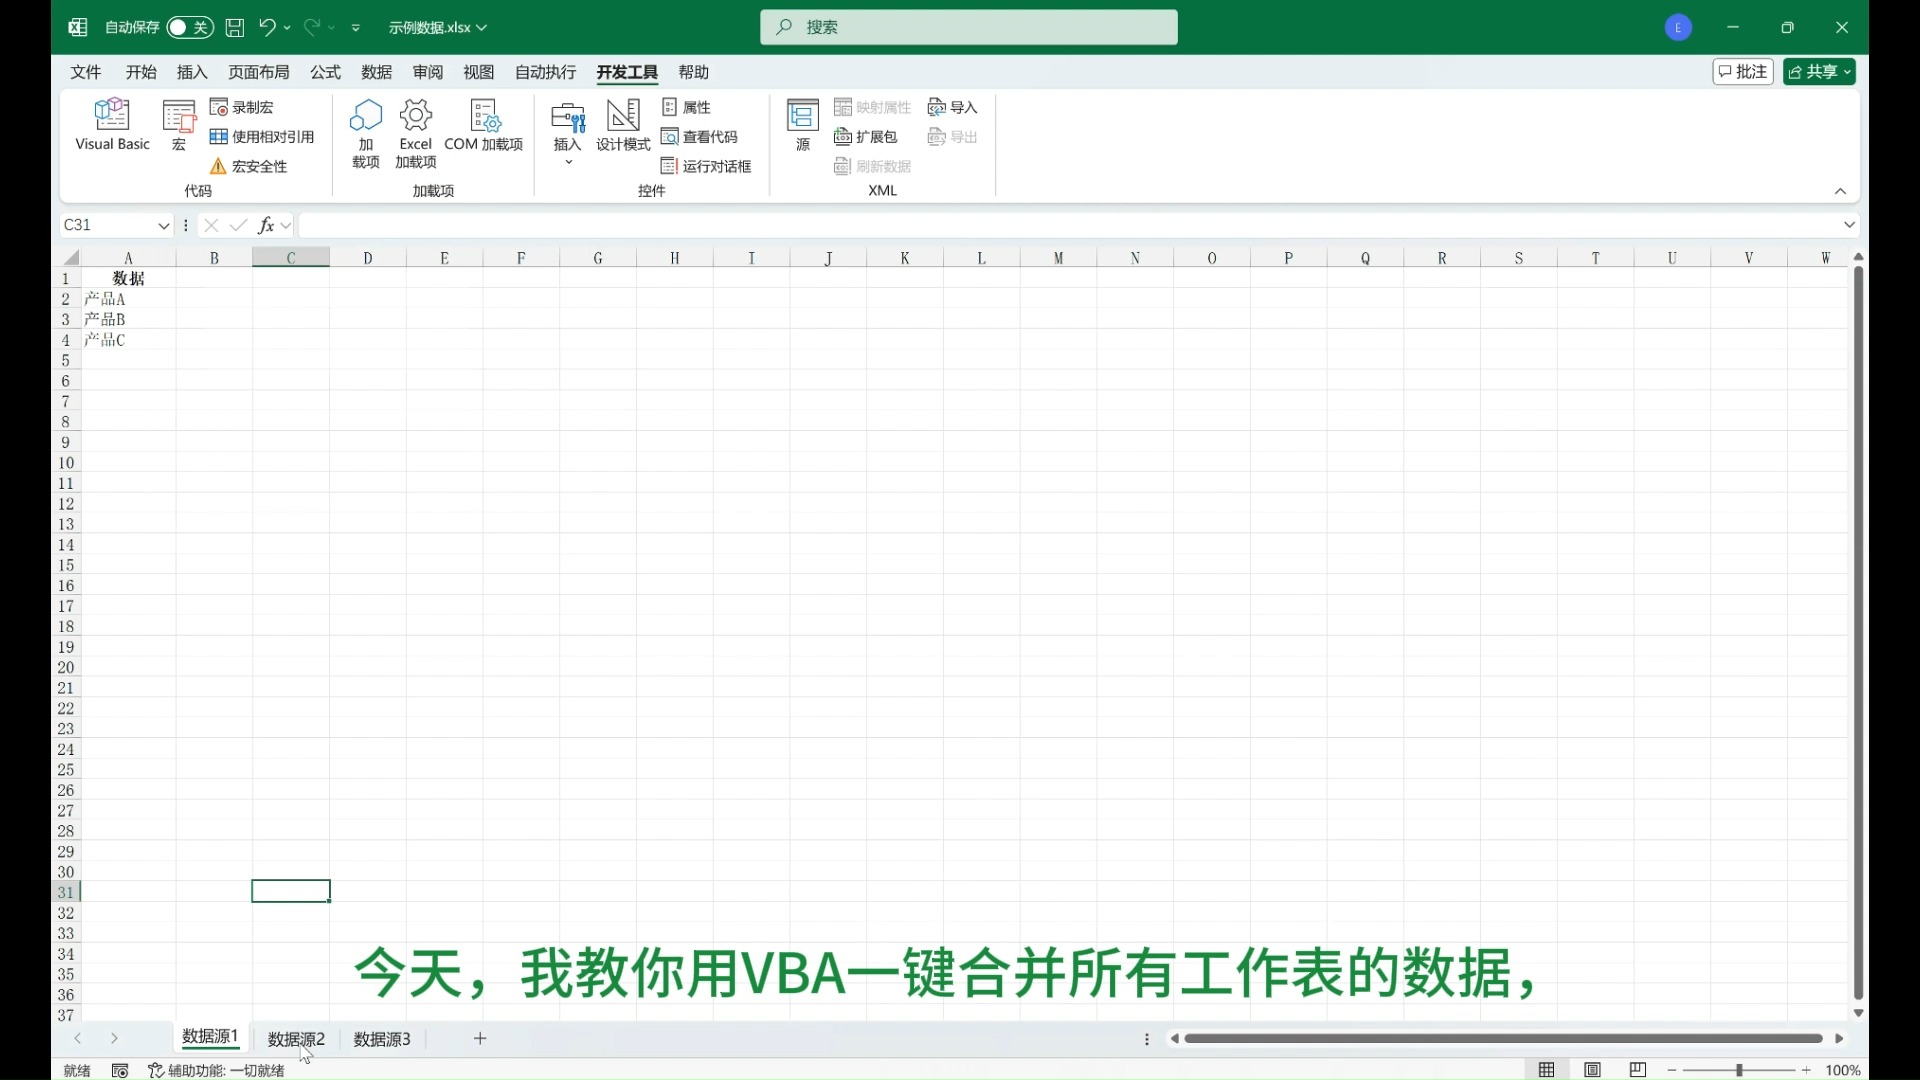Switch to the 数据源2 sheet tab
The width and height of the screenshot is (1920, 1080).
pyautogui.click(x=296, y=1039)
